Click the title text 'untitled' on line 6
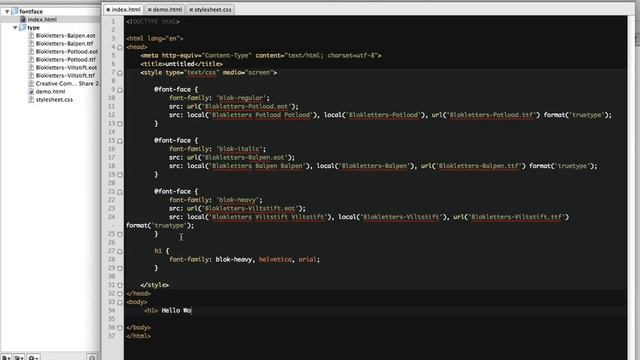This screenshot has height=360, width=640. [180, 64]
